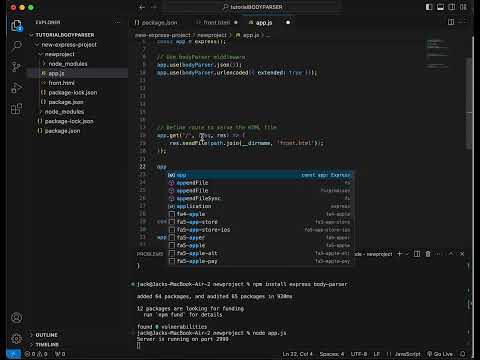Image resolution: width=480 pixels, height=360 pixels.
Task: Open notifications bell in status bar
Action: click(462, 354)
